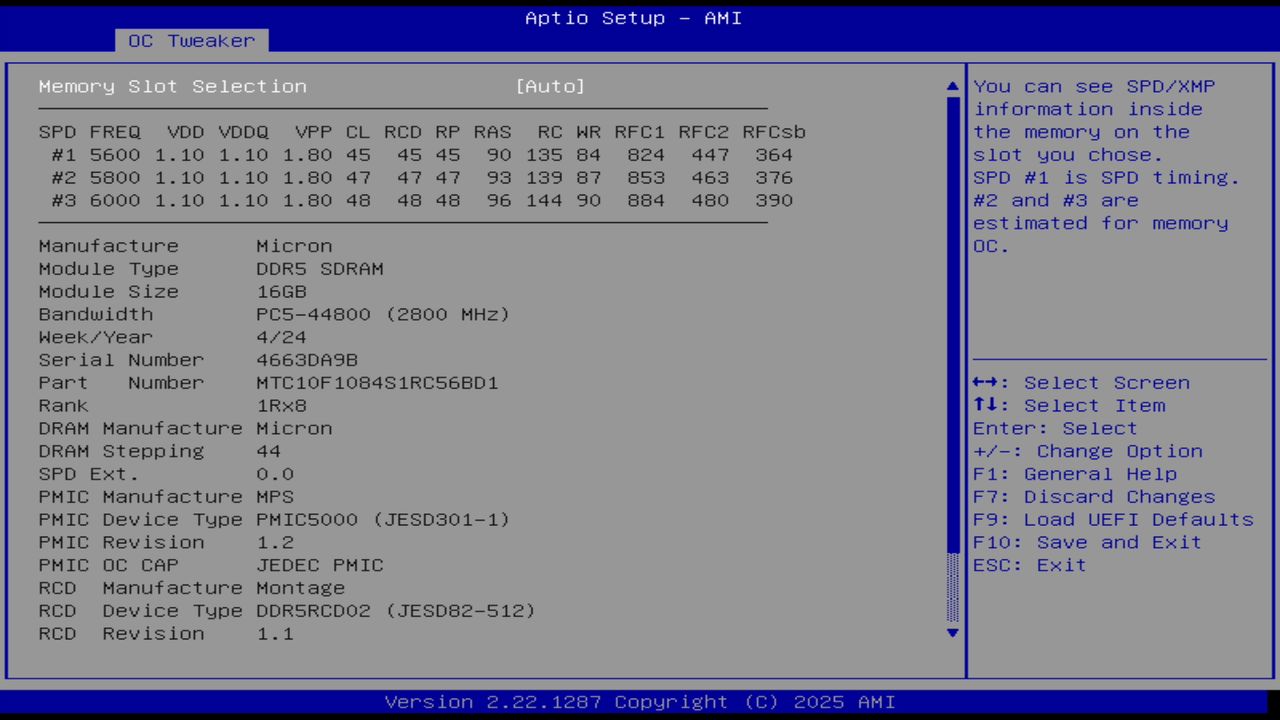Click SPD #1 frequency 5600
The image size is (1280, 720).
pos(115,155)
